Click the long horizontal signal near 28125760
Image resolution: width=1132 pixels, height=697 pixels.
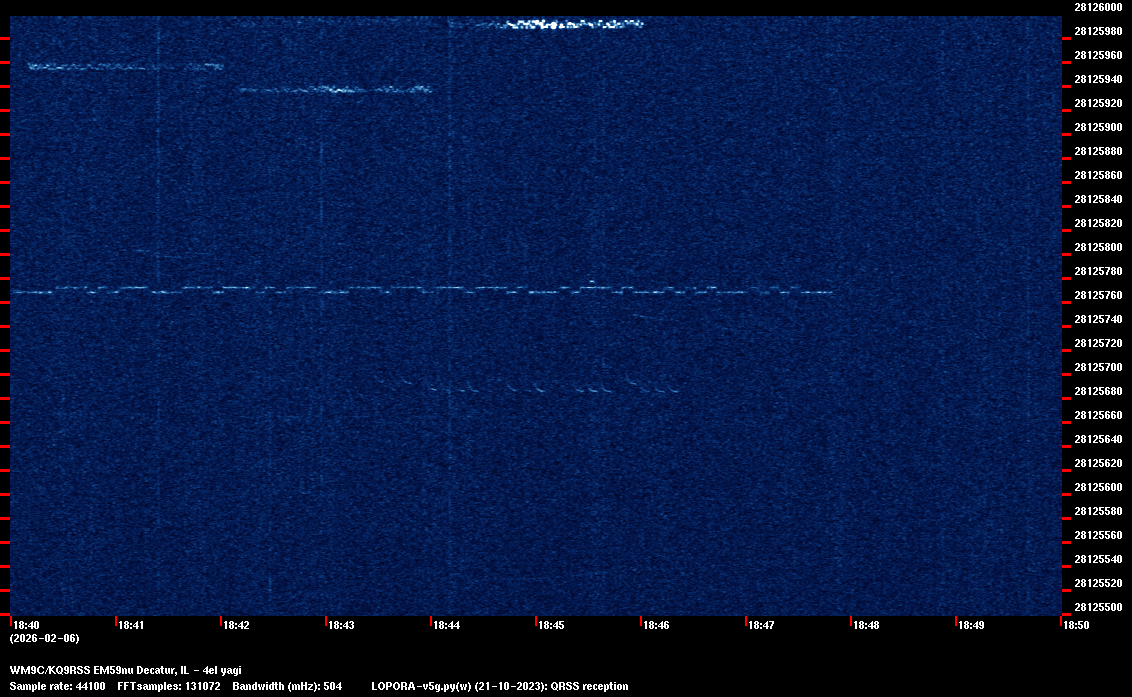(420, 290)
